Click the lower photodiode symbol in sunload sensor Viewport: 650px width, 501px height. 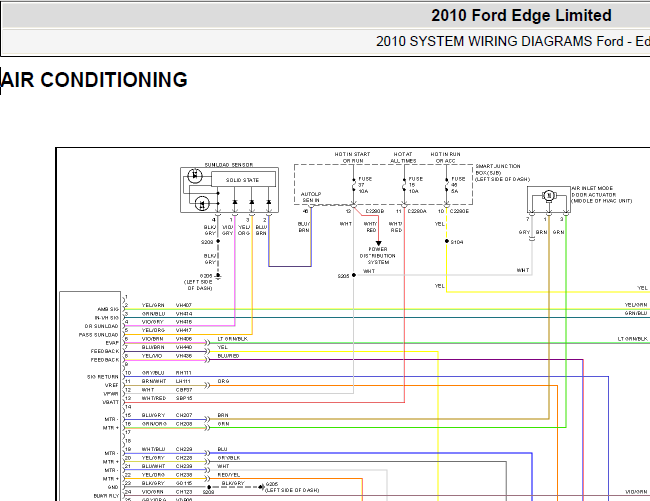[x=202, y=203]
